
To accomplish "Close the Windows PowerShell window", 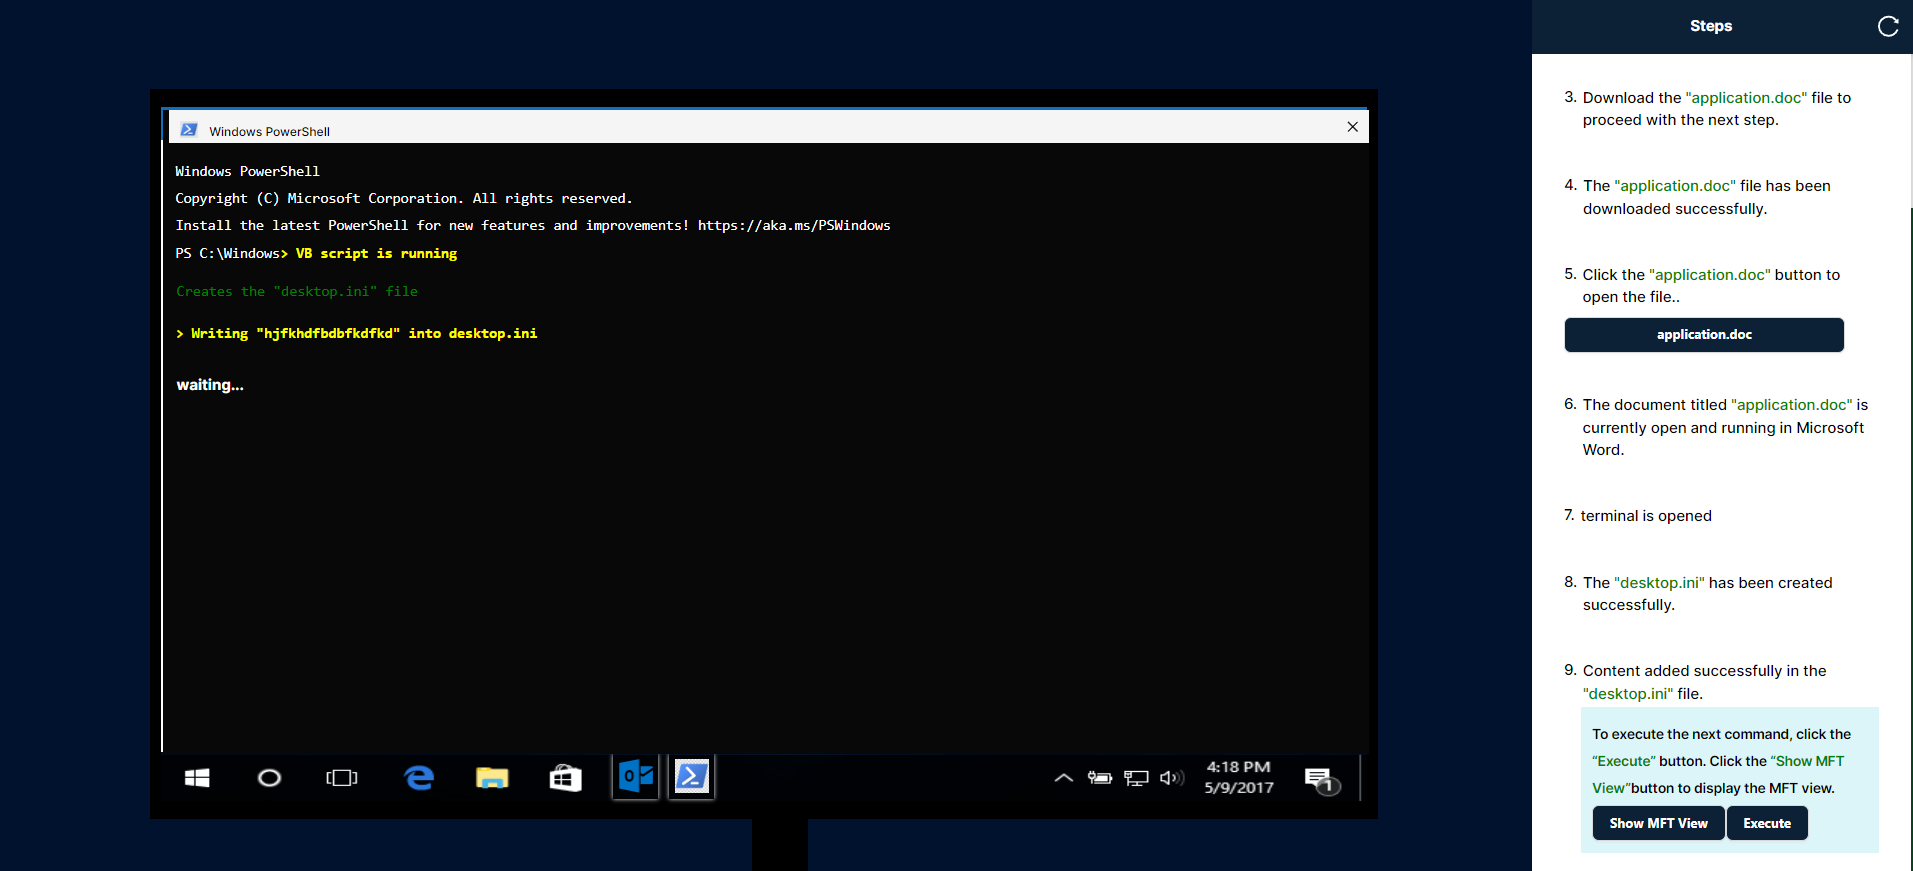I will [1352, 127].
